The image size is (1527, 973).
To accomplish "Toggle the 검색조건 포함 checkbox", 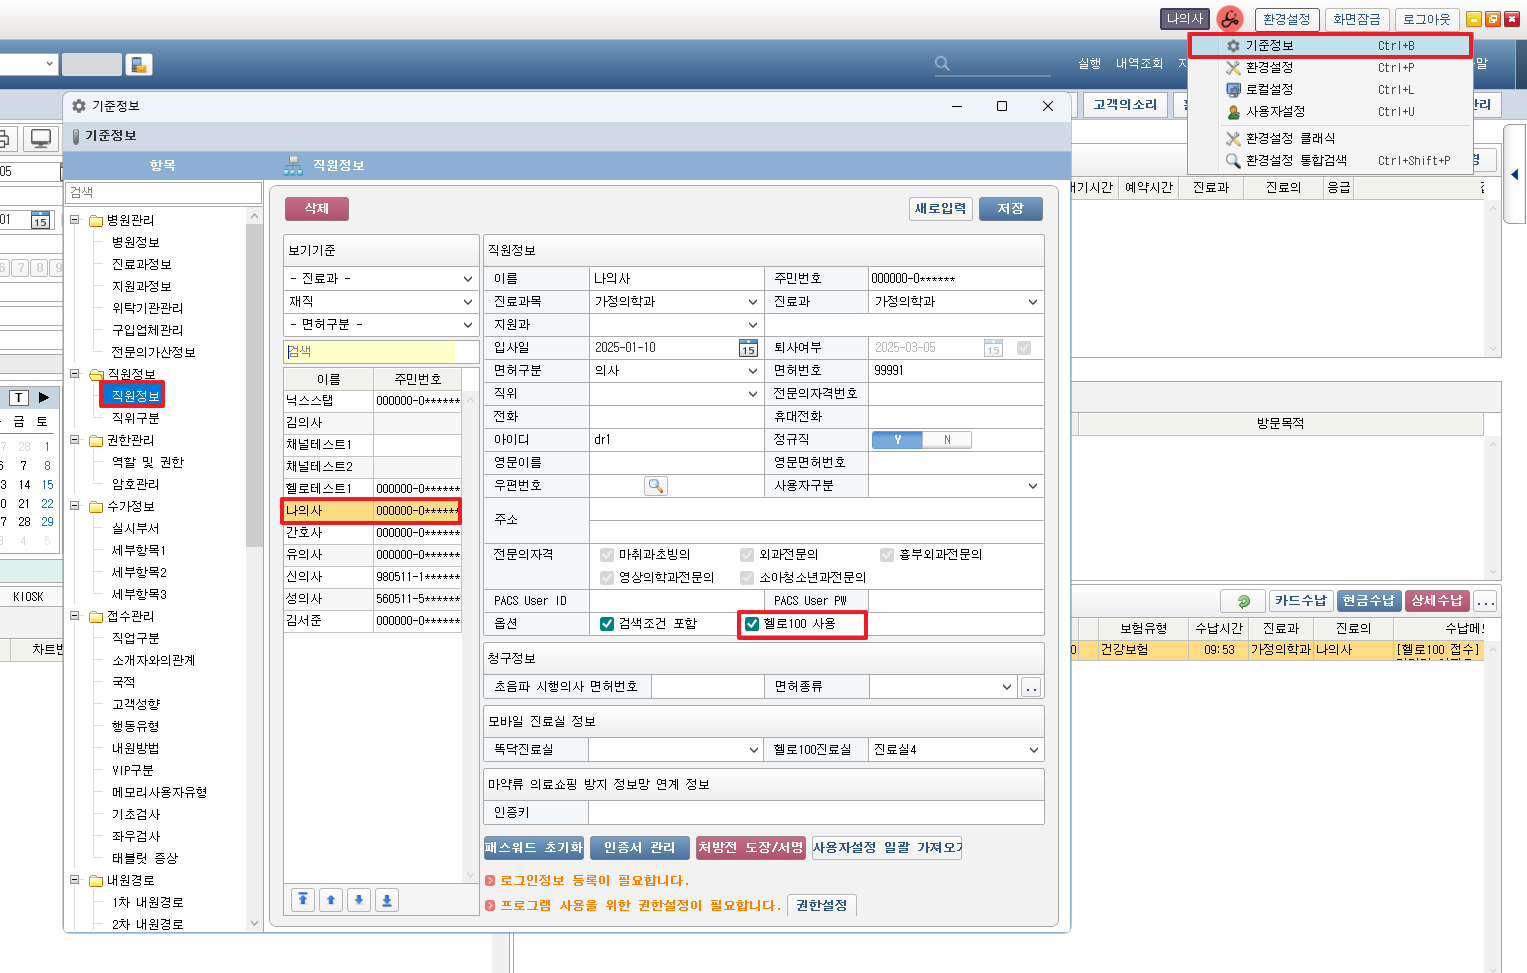I will (607, 624).
